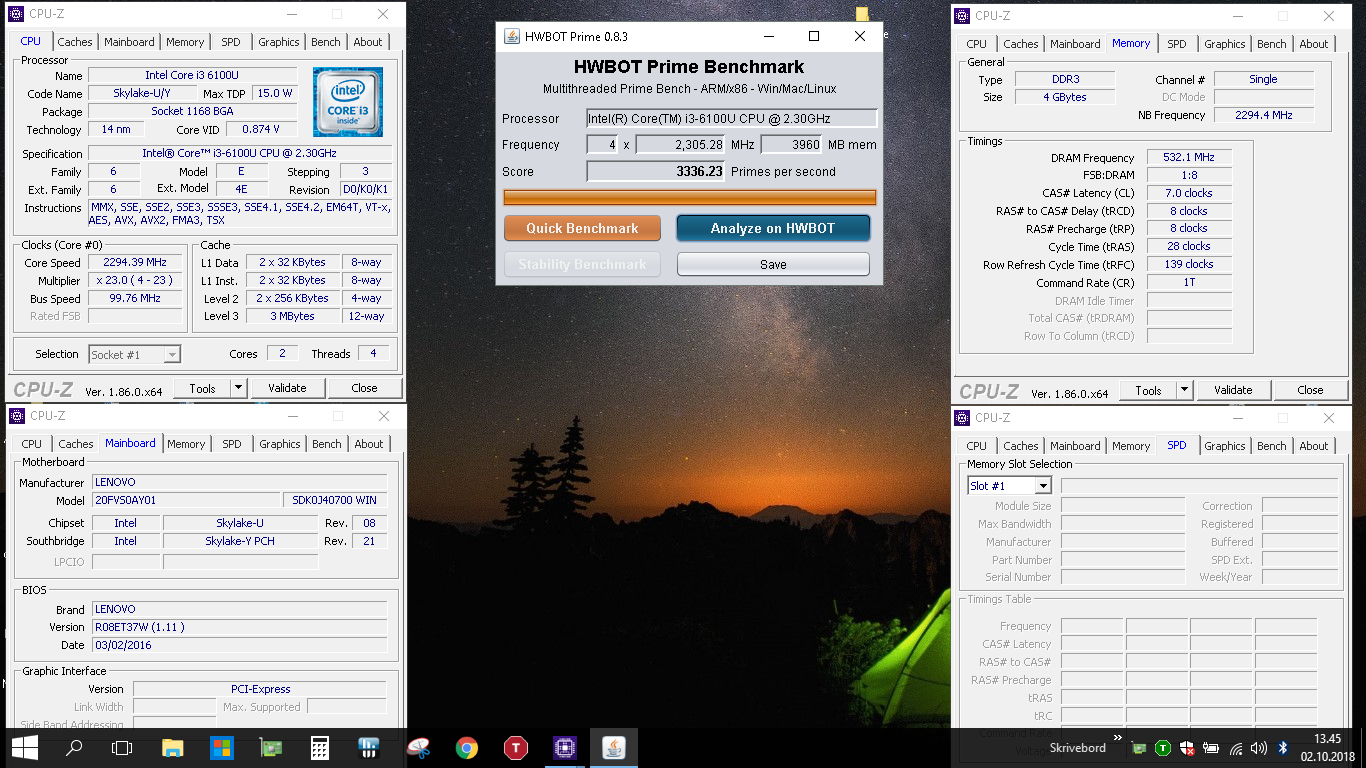The height and width of the screenshot is (768, 1366).
Task: Click the Intel Core i3 6100U name value
Action: point(193,75)
